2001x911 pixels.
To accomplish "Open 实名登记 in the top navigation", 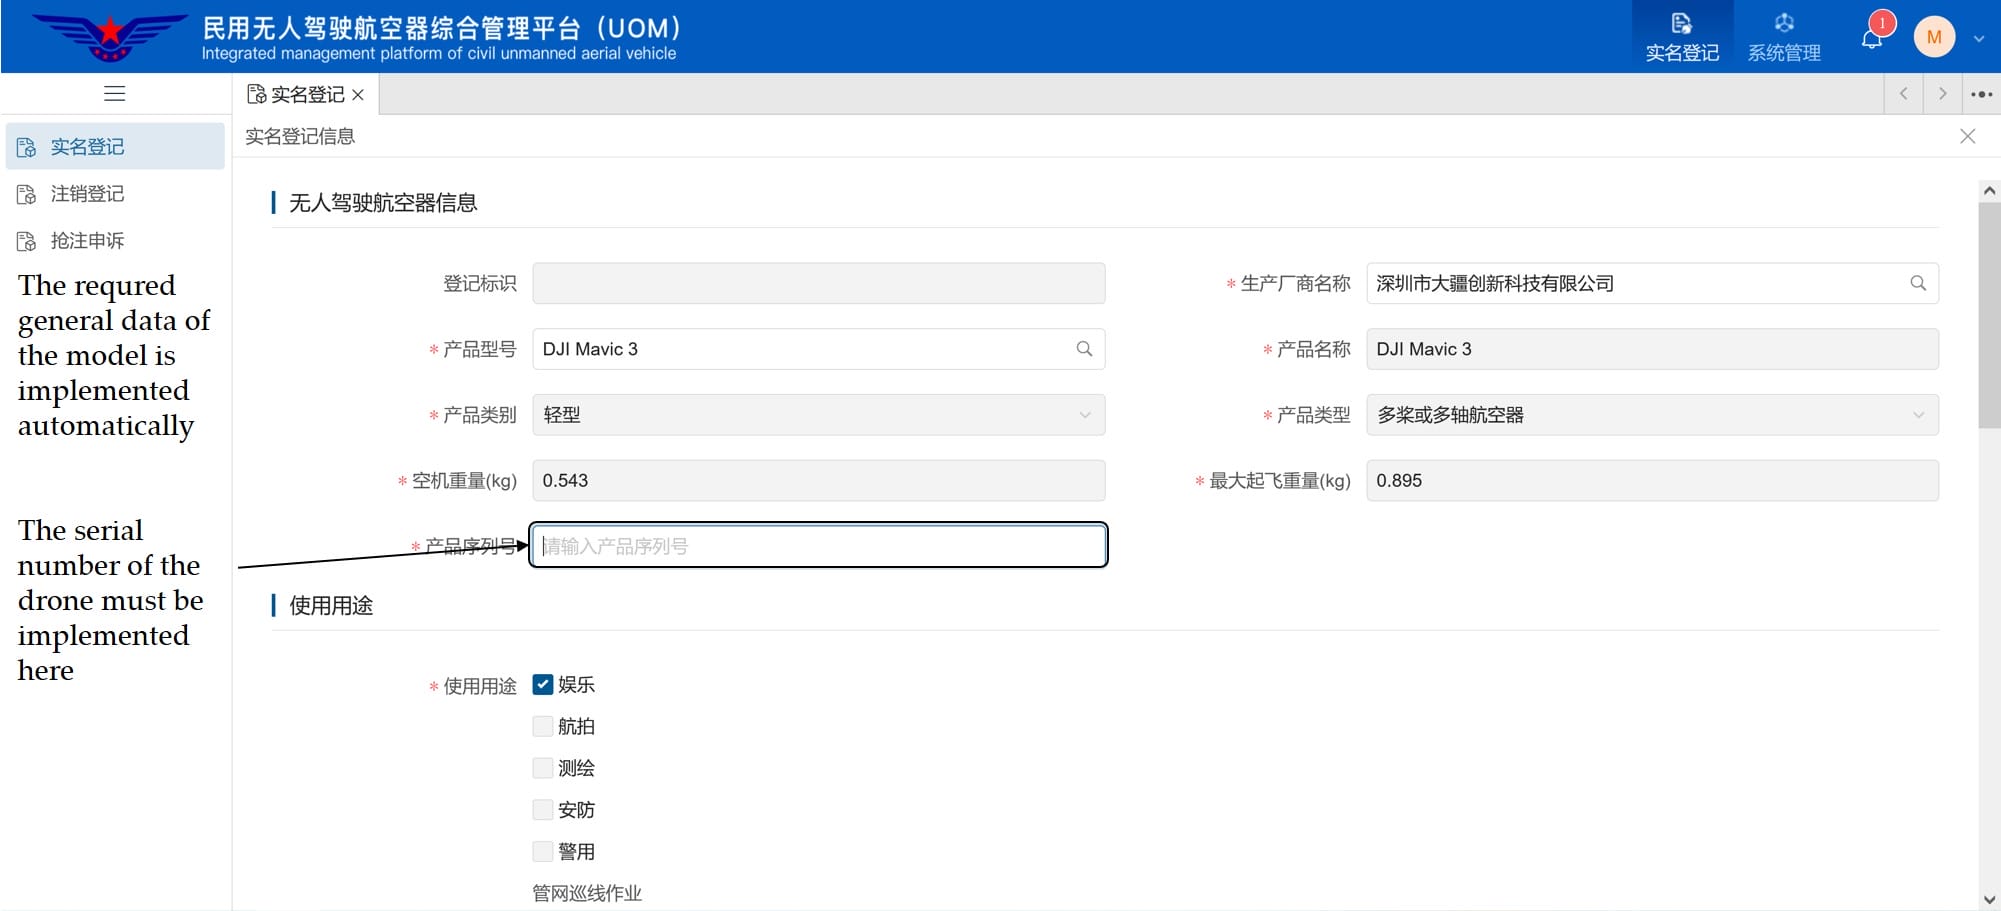I will [1682, 37].
